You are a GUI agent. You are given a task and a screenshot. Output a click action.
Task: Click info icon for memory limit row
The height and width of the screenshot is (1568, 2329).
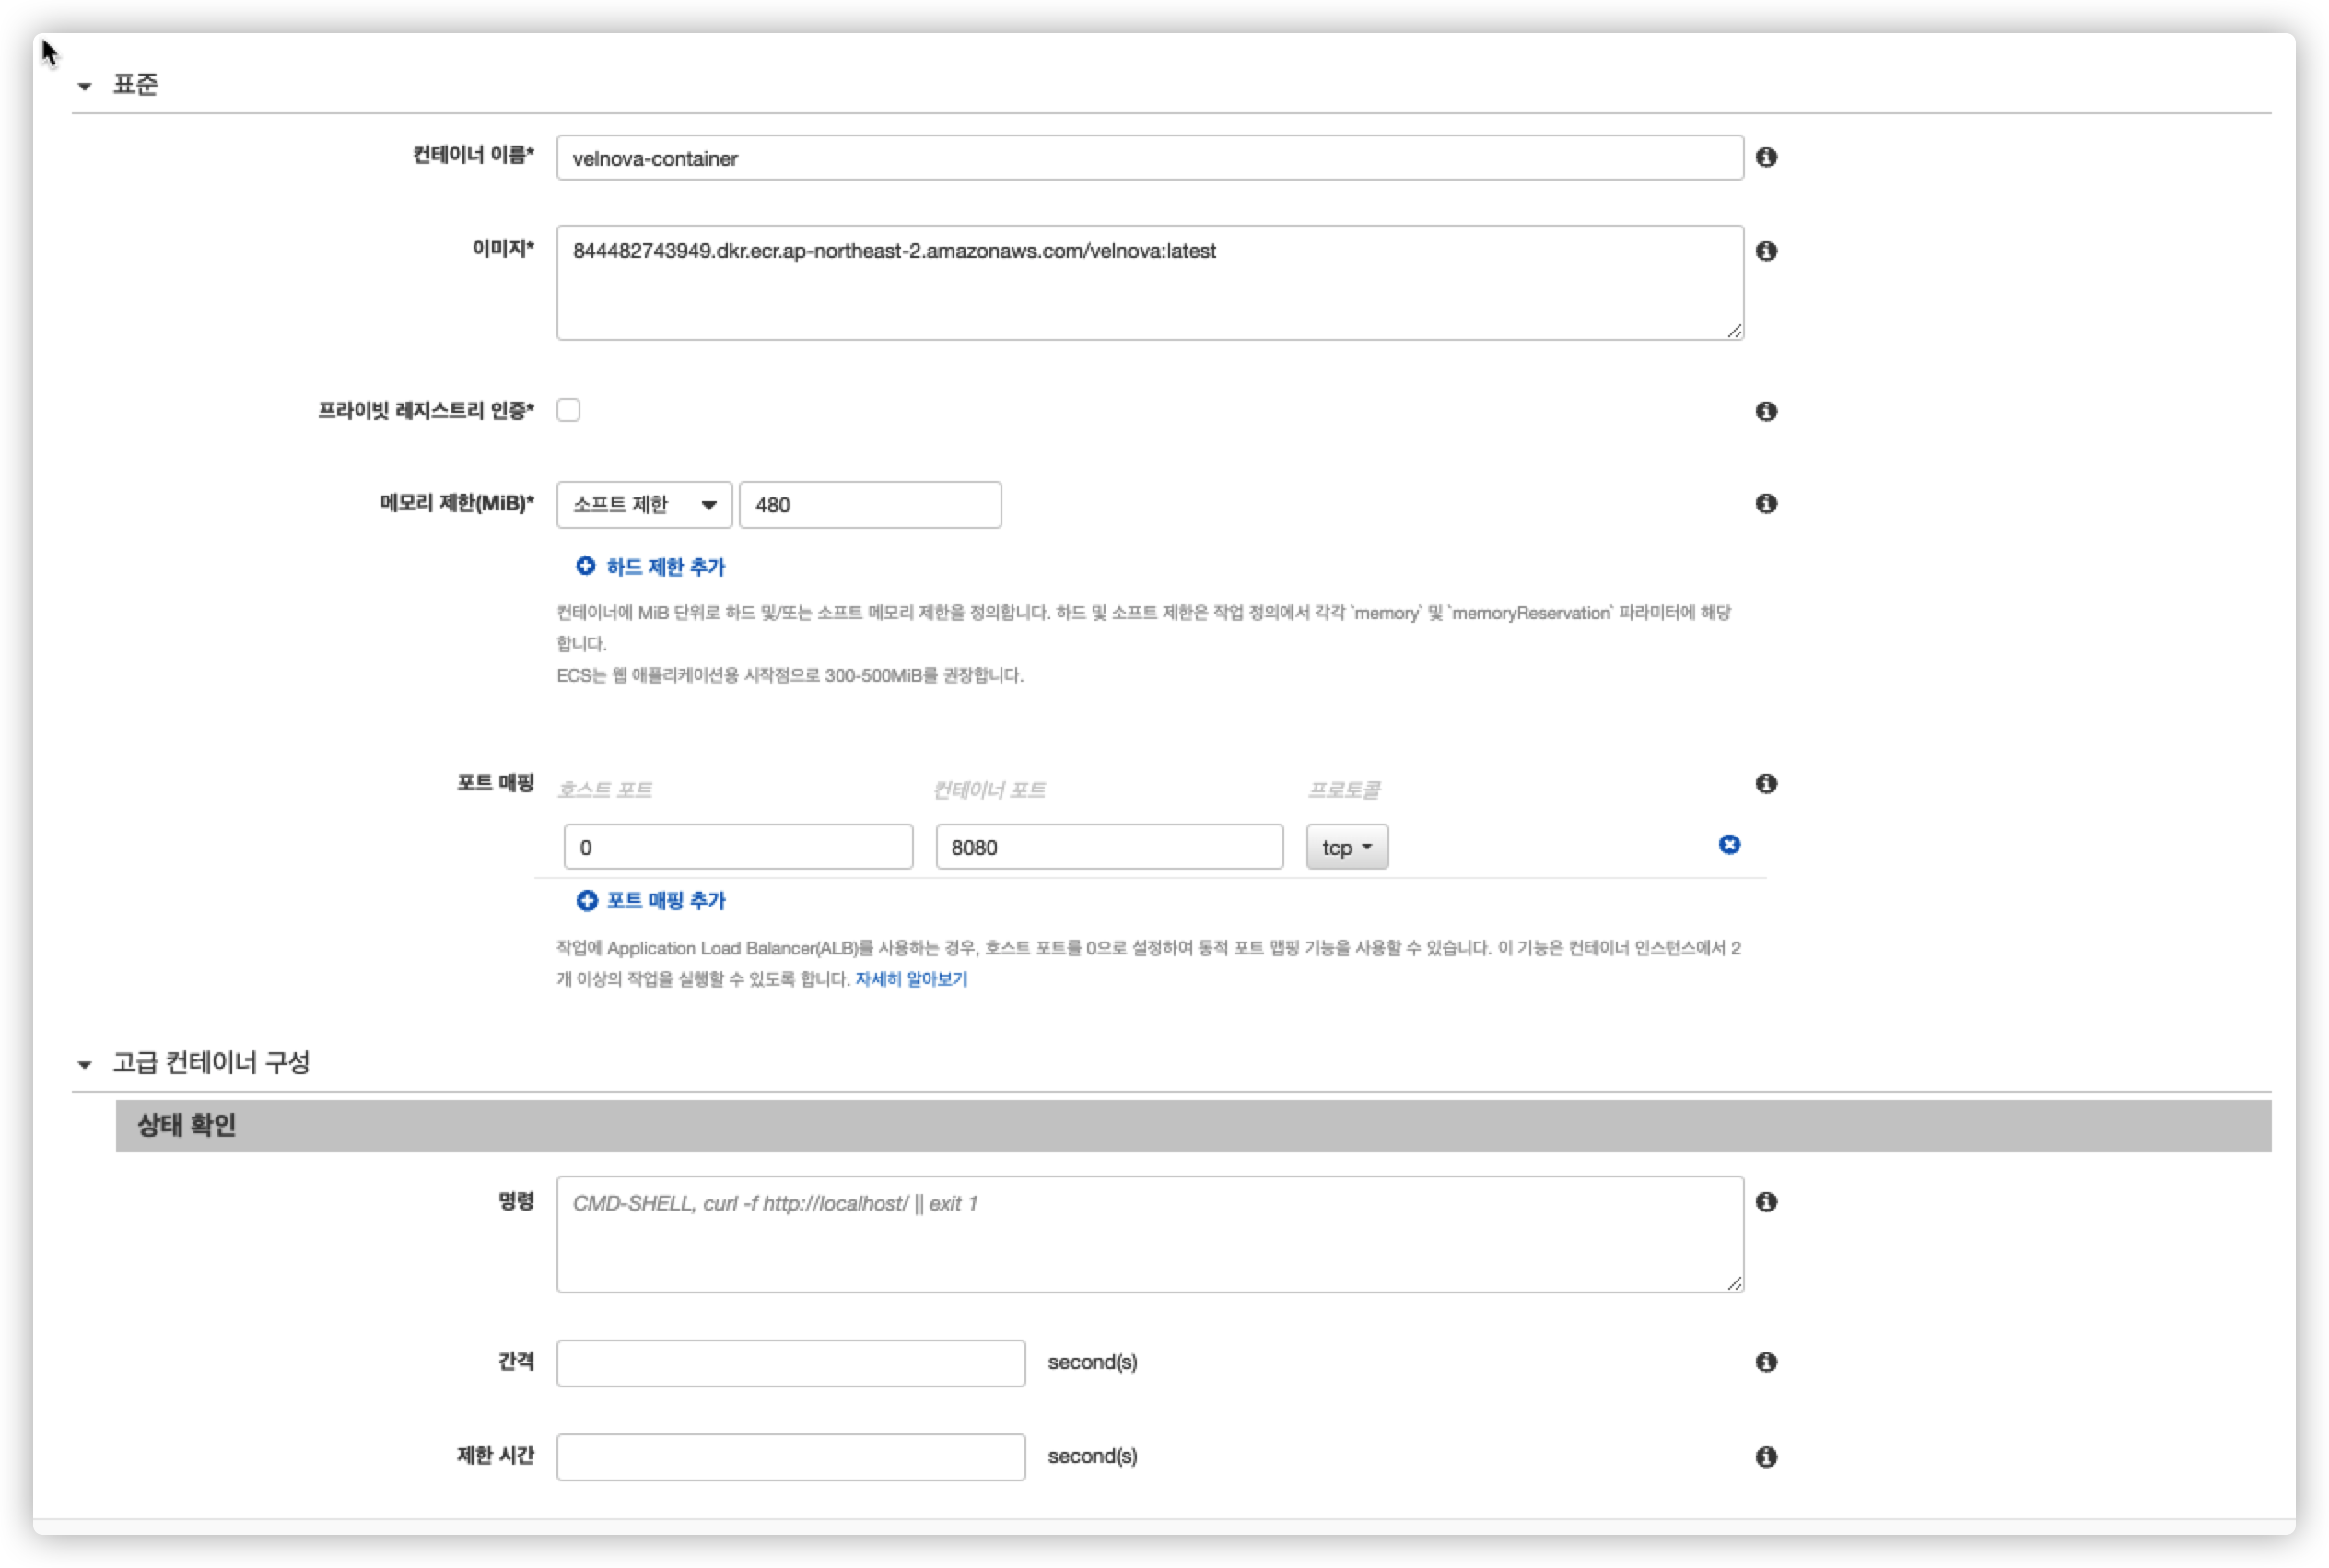point(1766,503)
